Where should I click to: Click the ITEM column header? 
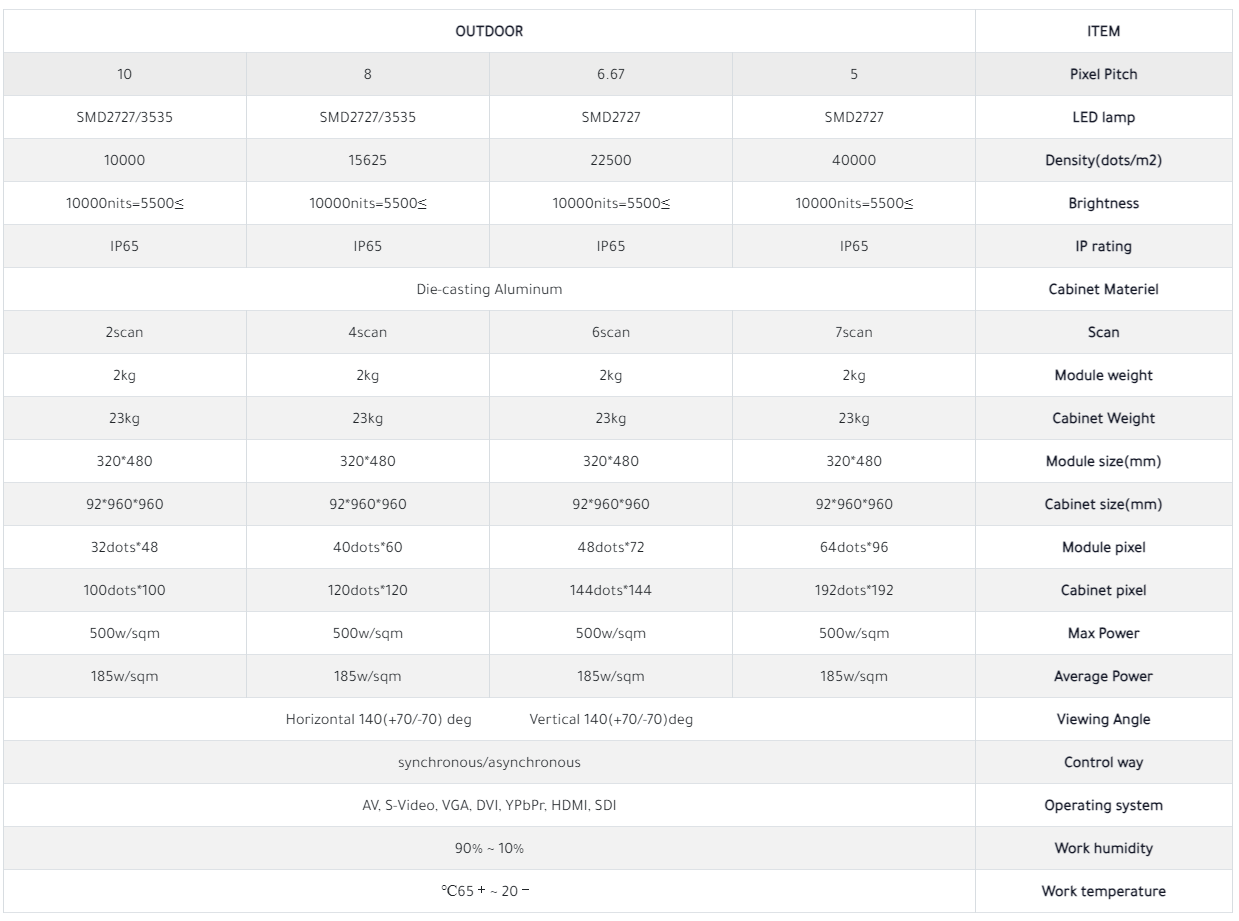pos(1103,31)
